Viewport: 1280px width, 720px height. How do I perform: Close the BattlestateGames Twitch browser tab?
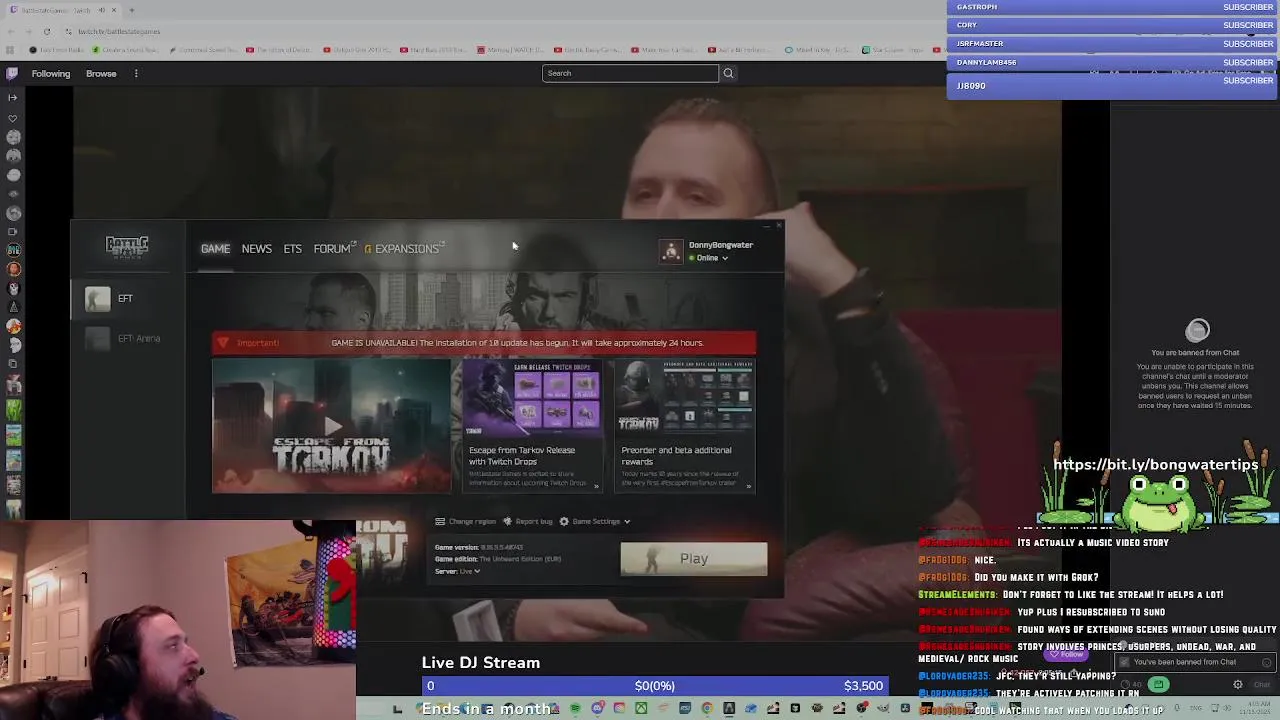[x=114, y=10]
